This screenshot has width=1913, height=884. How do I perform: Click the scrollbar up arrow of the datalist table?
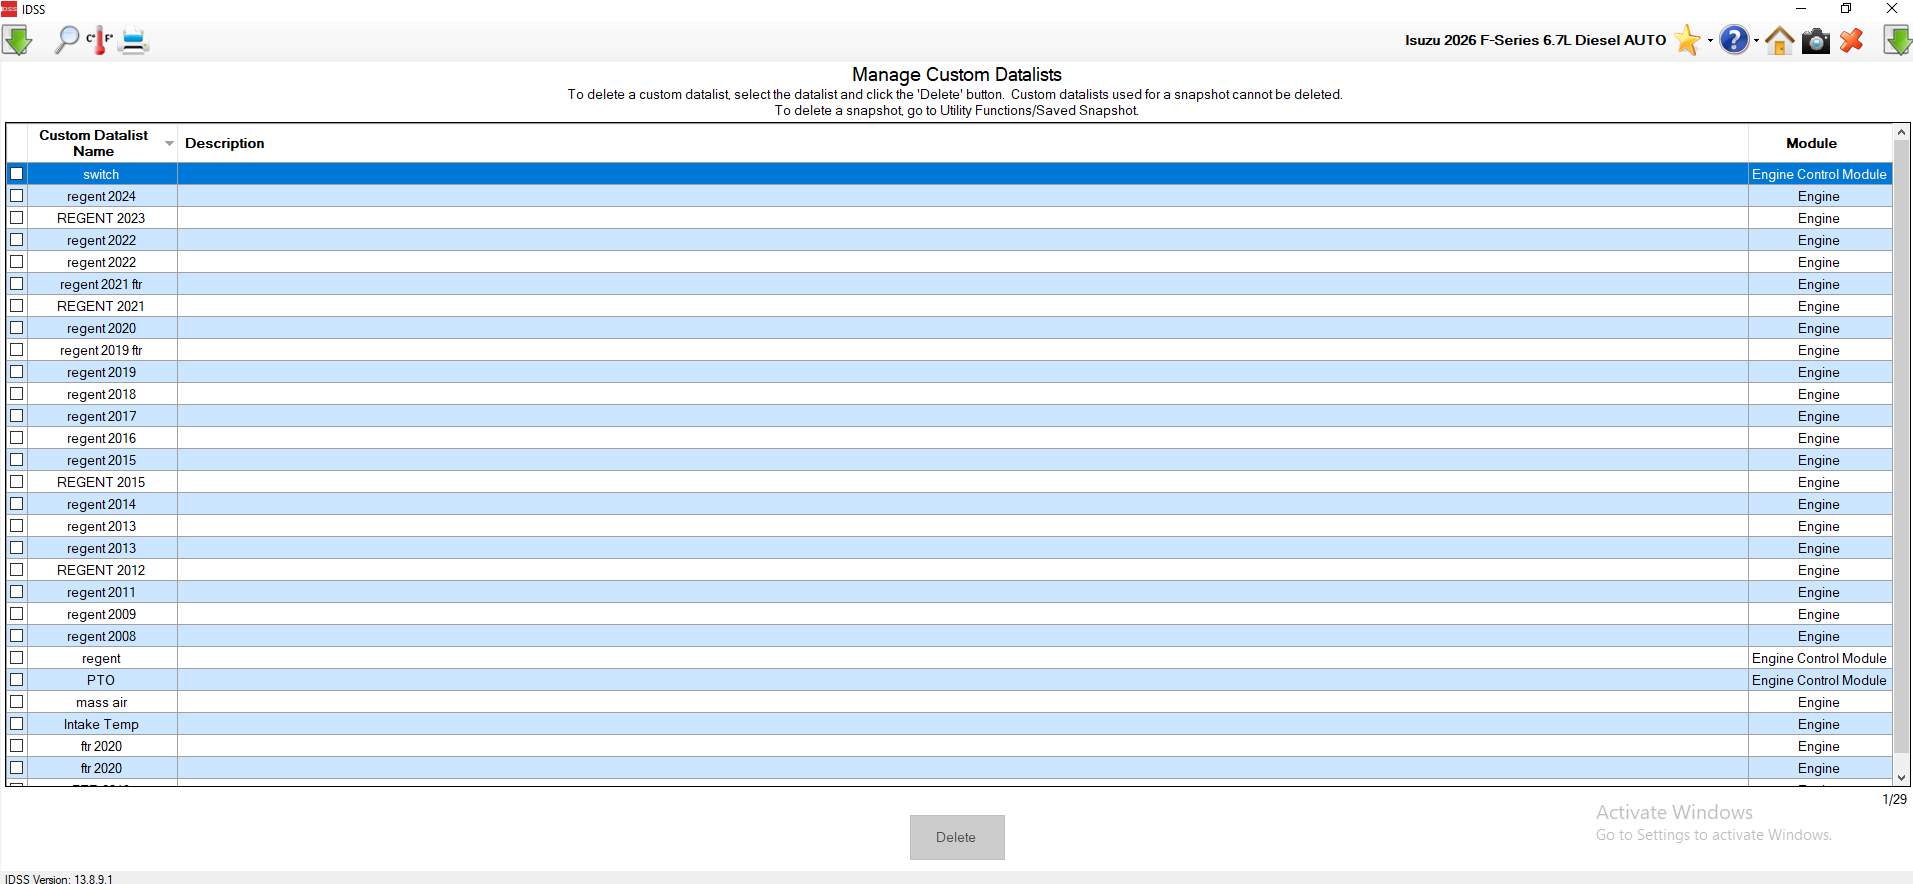point(1902,132)
